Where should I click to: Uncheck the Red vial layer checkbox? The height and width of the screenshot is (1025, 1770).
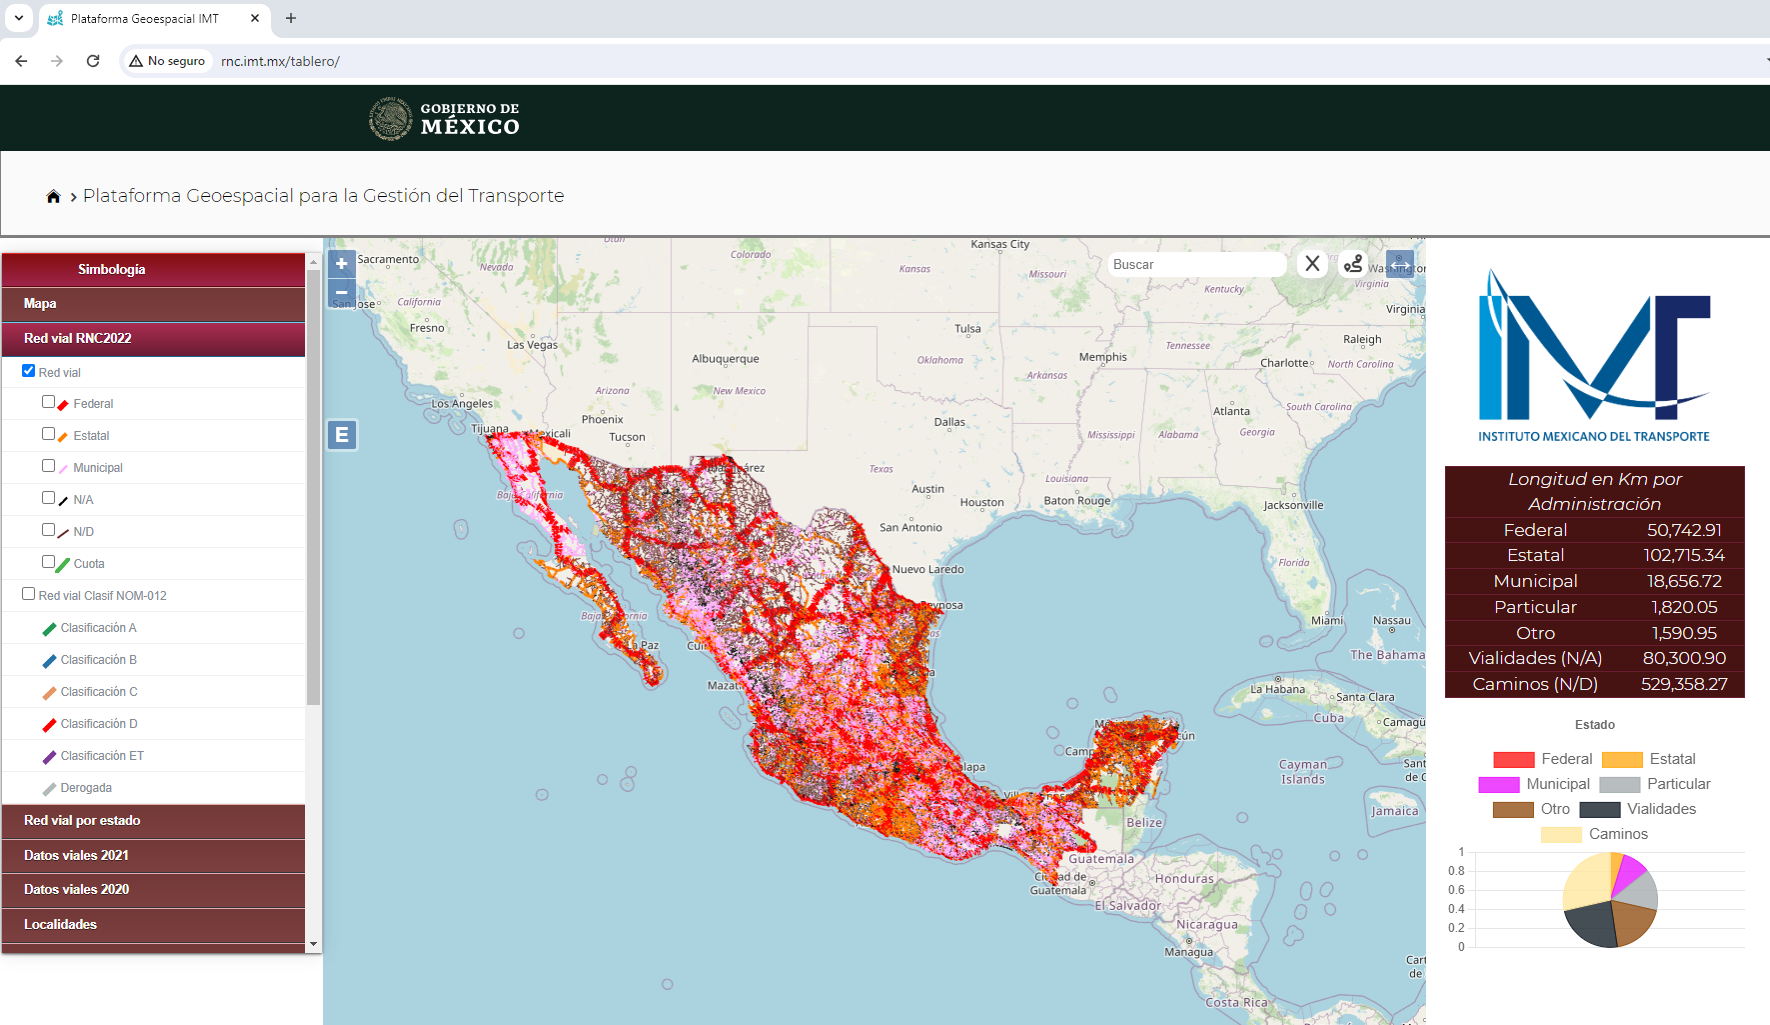click(28, 370)
